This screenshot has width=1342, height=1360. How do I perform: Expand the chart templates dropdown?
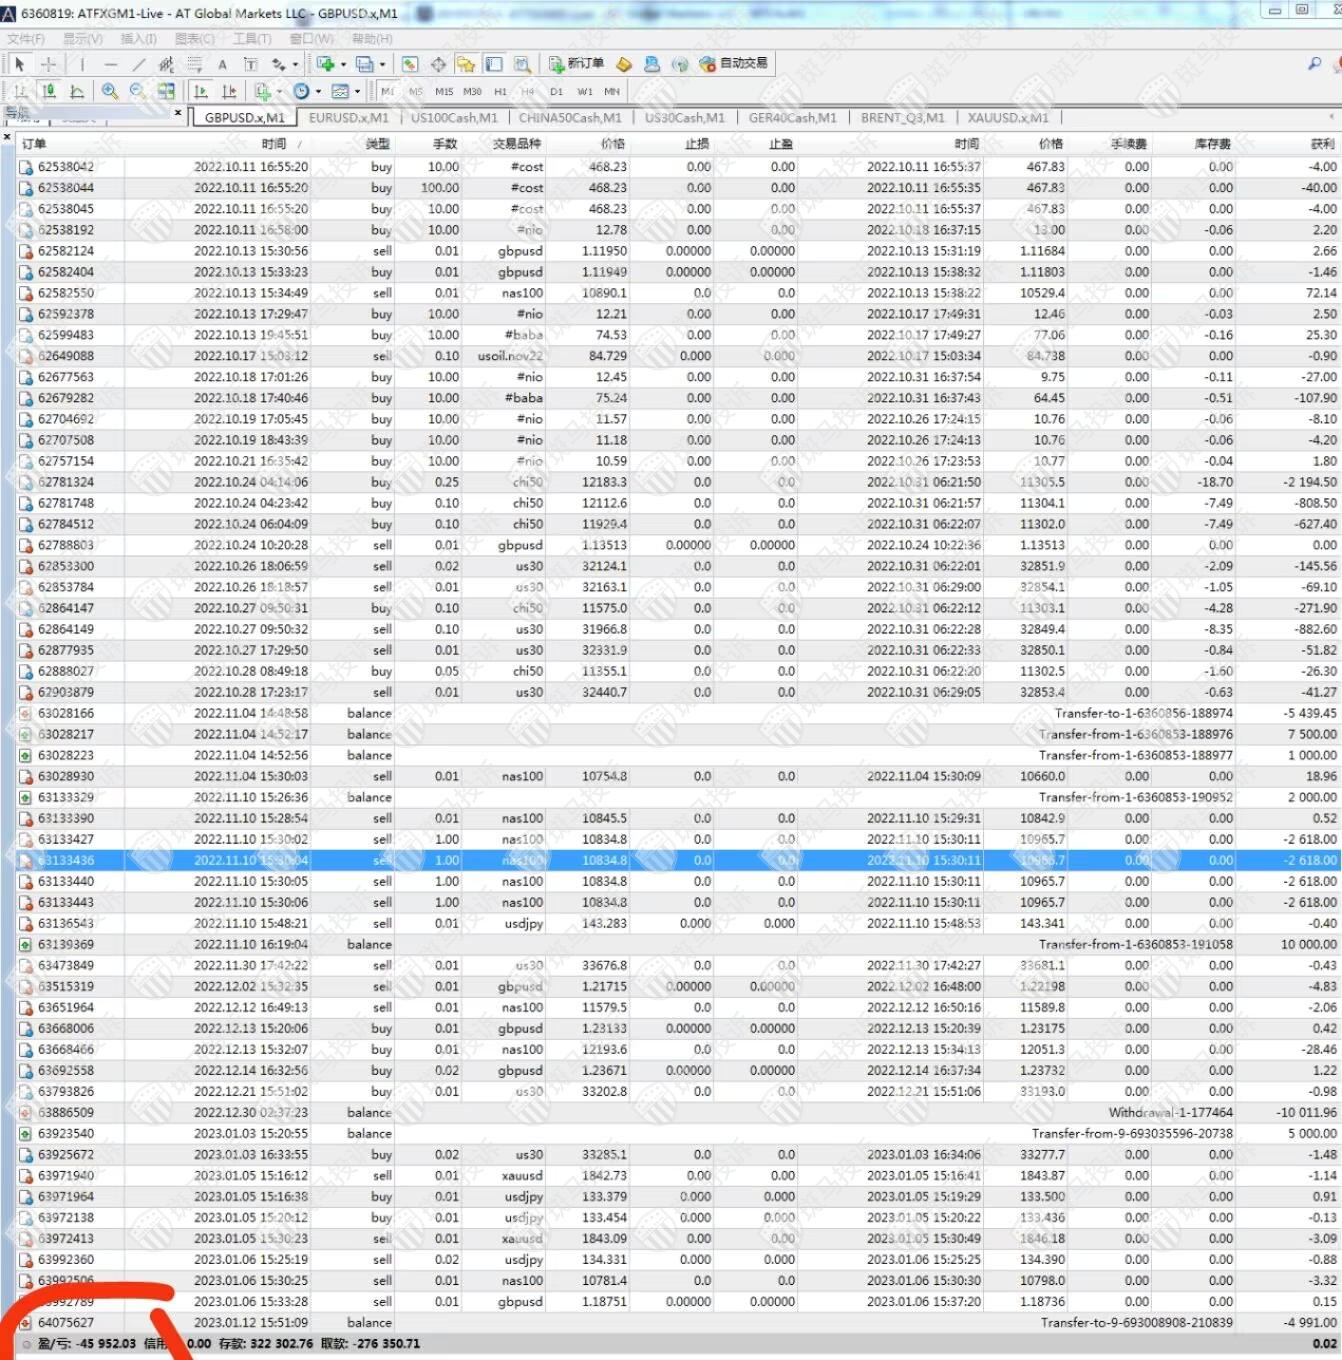(358, 91)
